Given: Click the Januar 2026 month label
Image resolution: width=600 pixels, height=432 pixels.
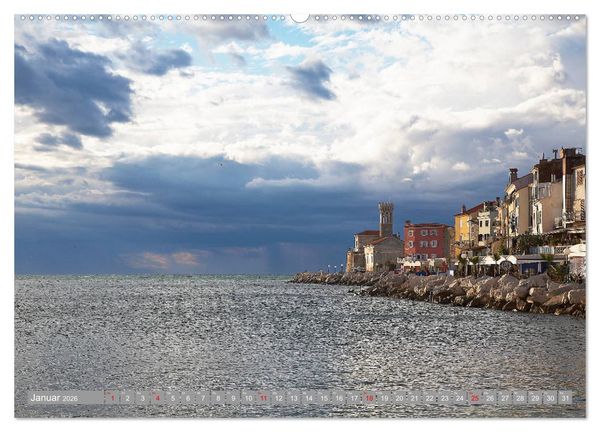Looking at the screenshot, I should pos(54,398).
